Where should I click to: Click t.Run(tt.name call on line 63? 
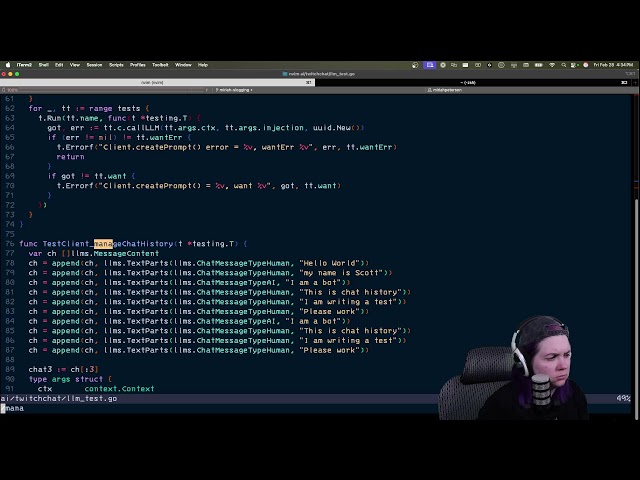click(69, 118)
